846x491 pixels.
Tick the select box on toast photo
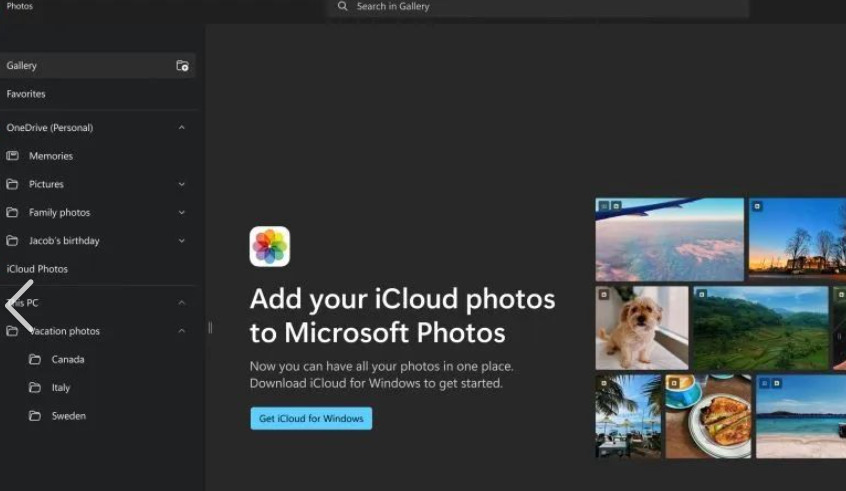pyautogui.click(x=674, y=383)
